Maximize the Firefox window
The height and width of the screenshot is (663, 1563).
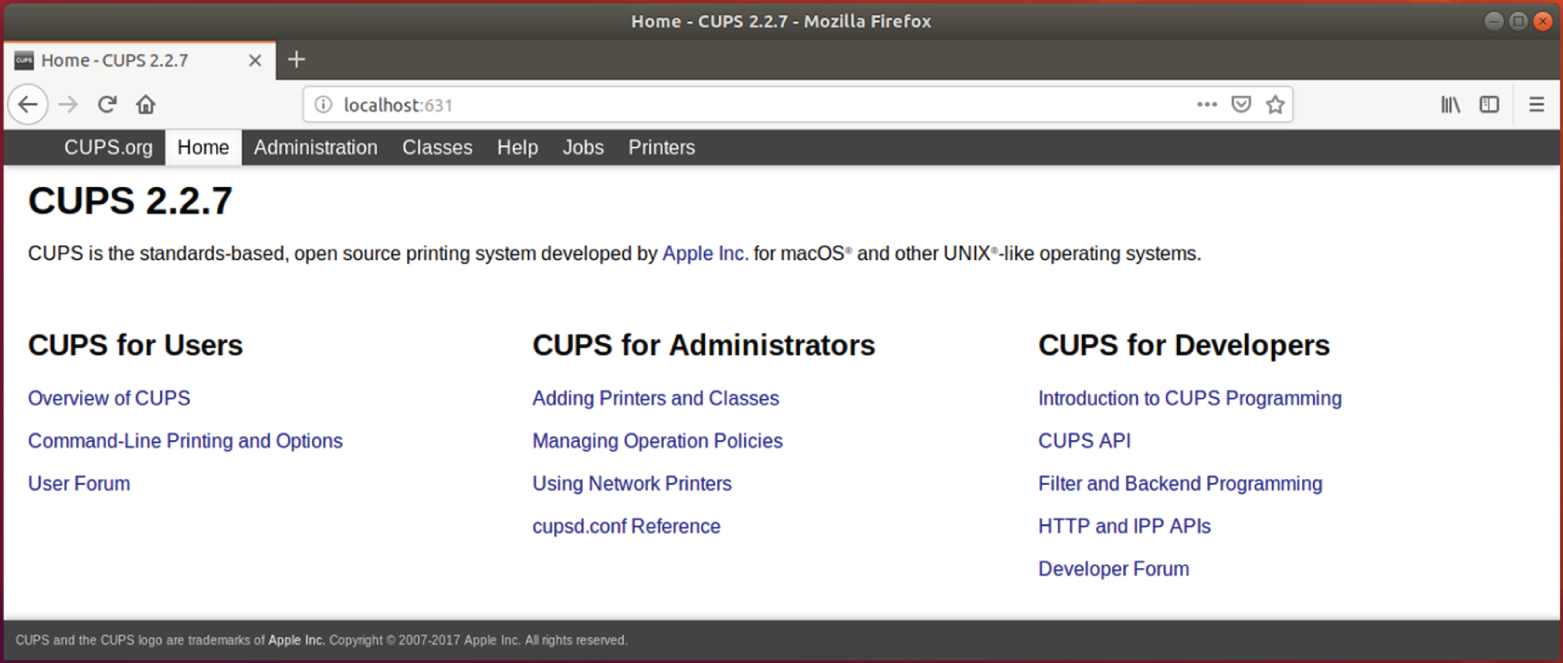1517,21
